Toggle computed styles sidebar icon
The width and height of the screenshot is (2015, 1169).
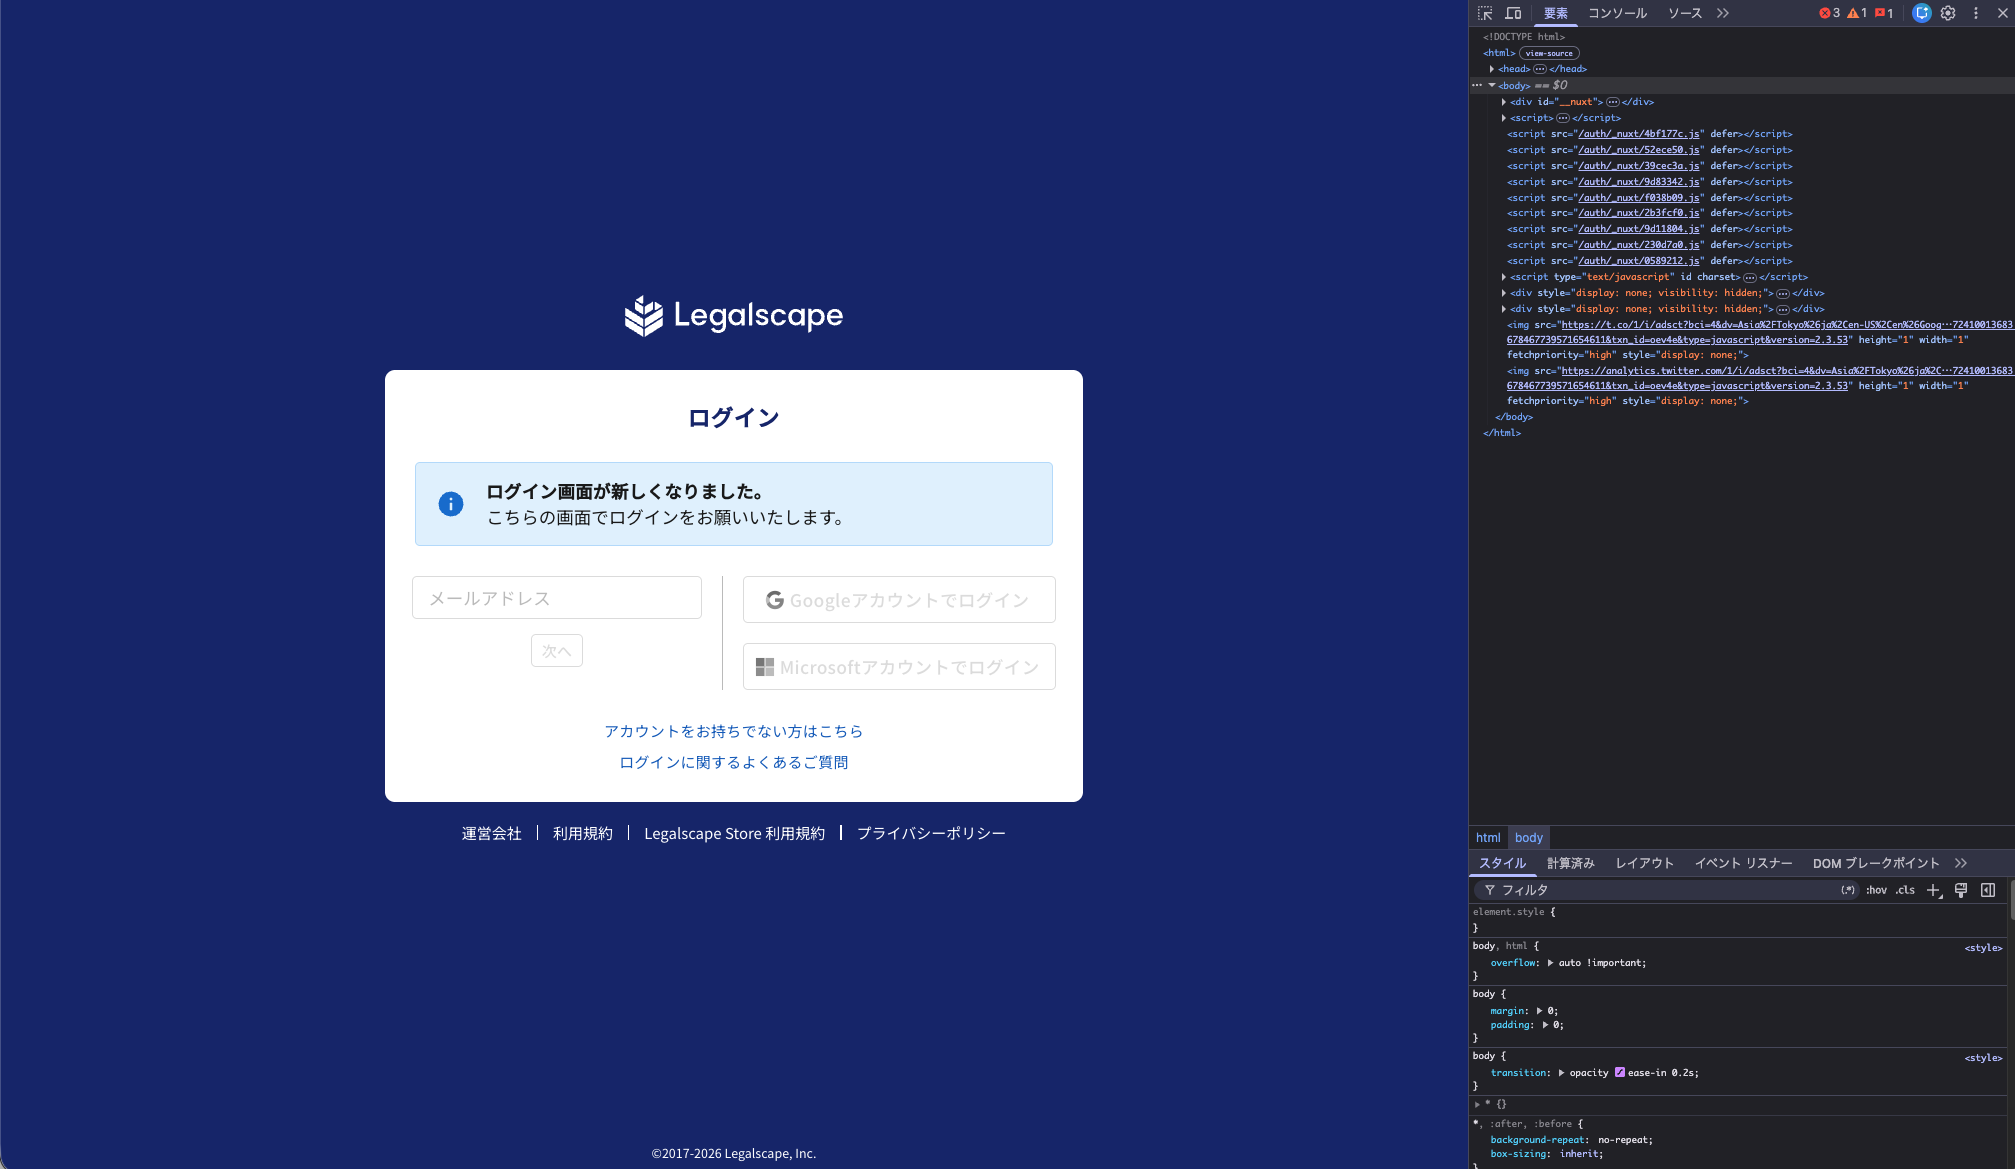tap(1988, 890)
